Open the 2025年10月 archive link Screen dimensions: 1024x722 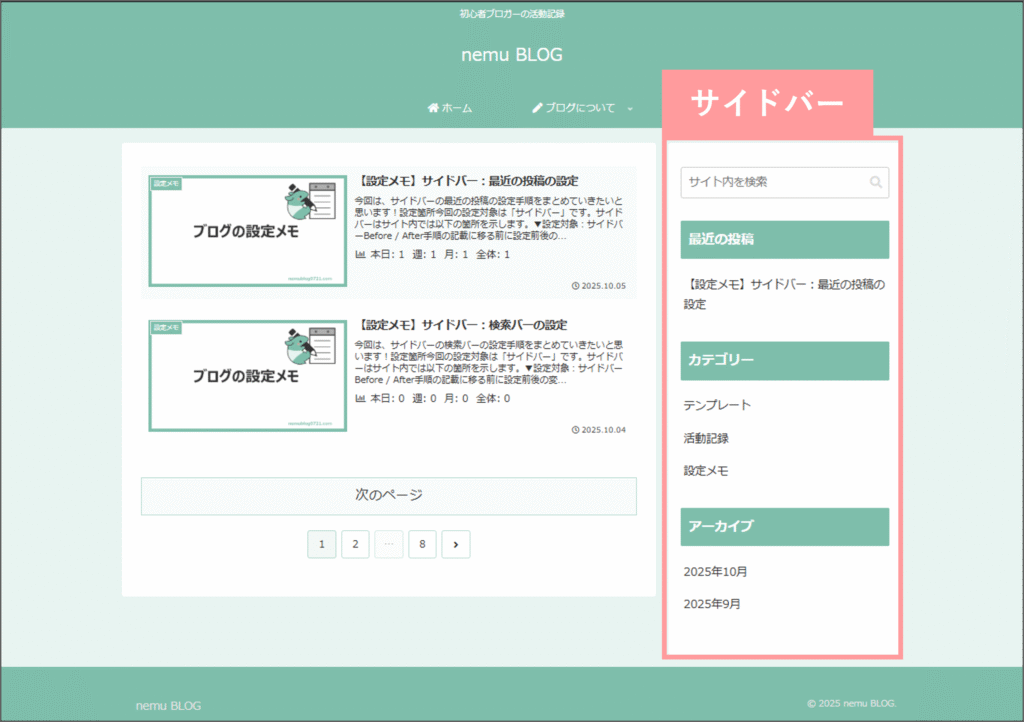pyautogui.click(x=715, y=572)
